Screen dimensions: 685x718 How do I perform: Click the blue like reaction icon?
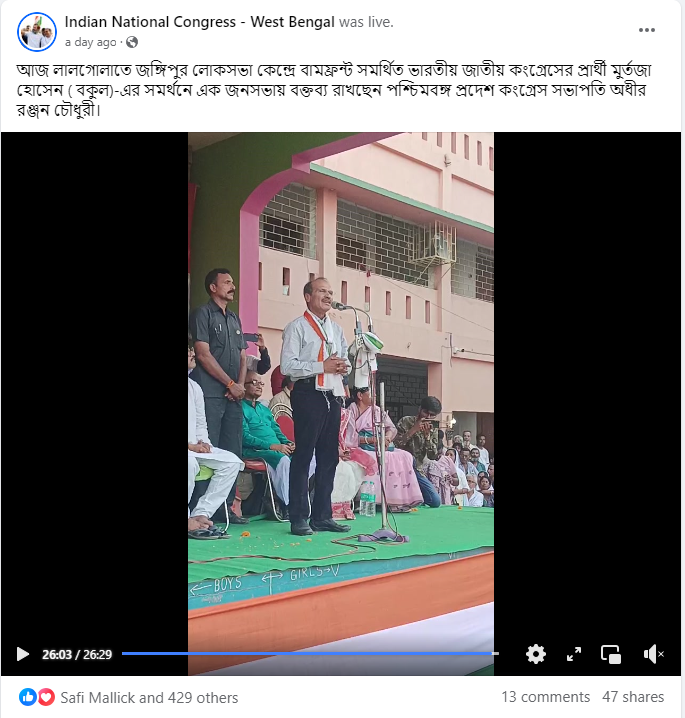point(27,697)
